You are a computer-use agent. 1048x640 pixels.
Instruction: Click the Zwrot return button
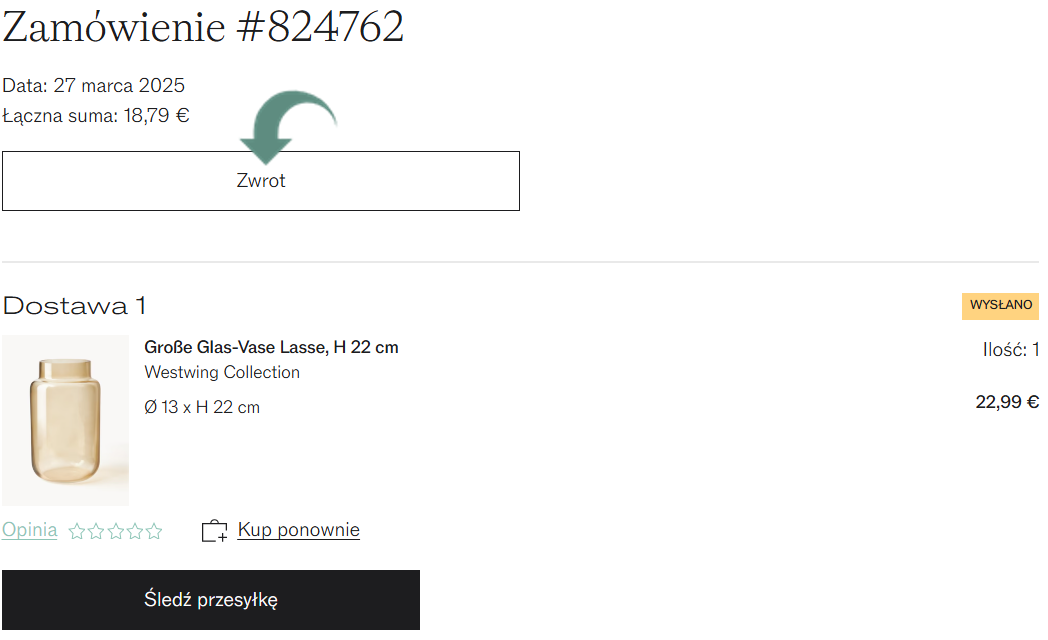[x=261, y=181]
